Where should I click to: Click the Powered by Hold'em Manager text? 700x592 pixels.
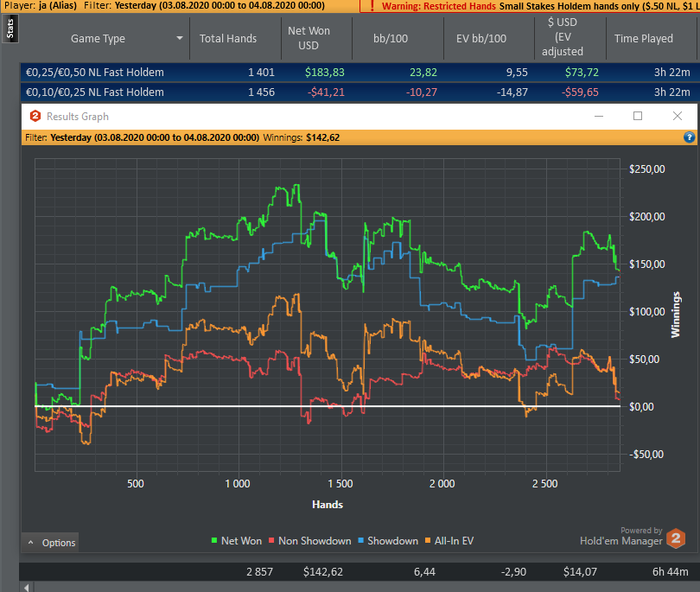(621, 537)
